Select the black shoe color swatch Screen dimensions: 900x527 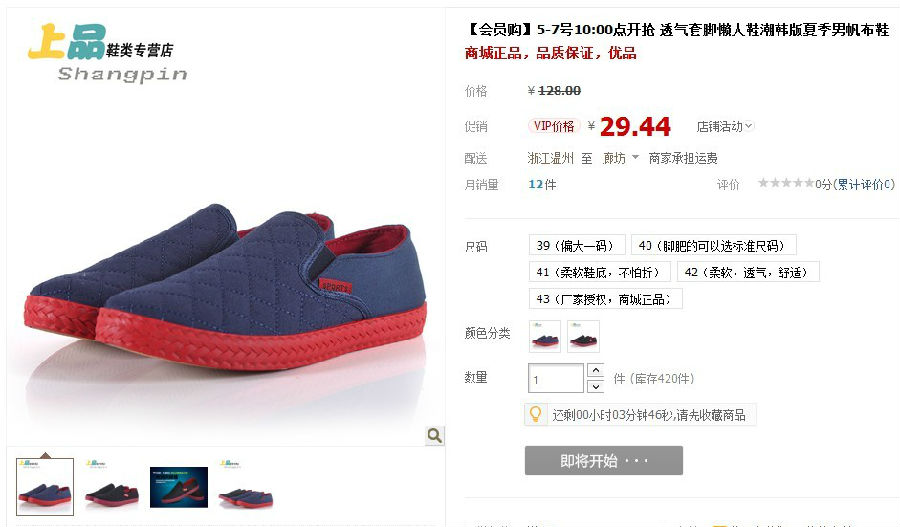click(583, 336)
